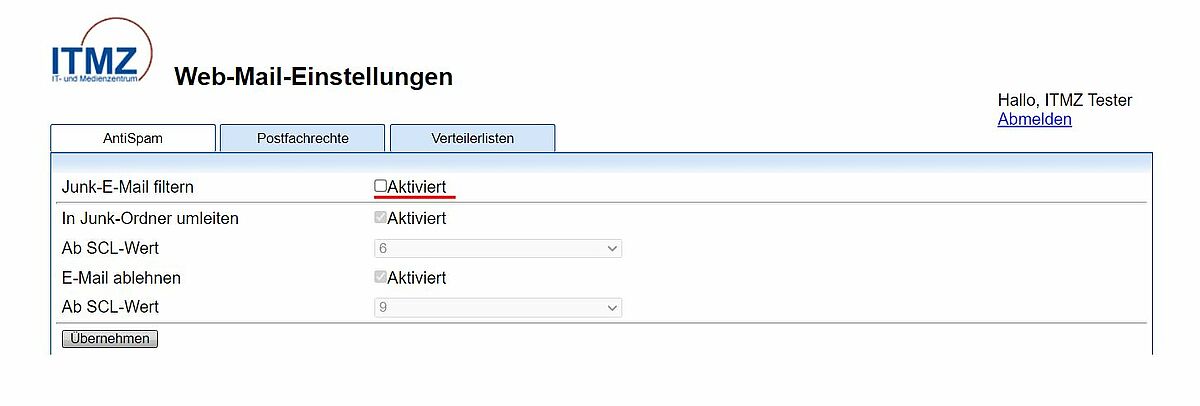This screenshot has width=1200, height=406.
Task: Click Aktiviert beside In Junk-Ordner umleiten
Action: (416, 218)
